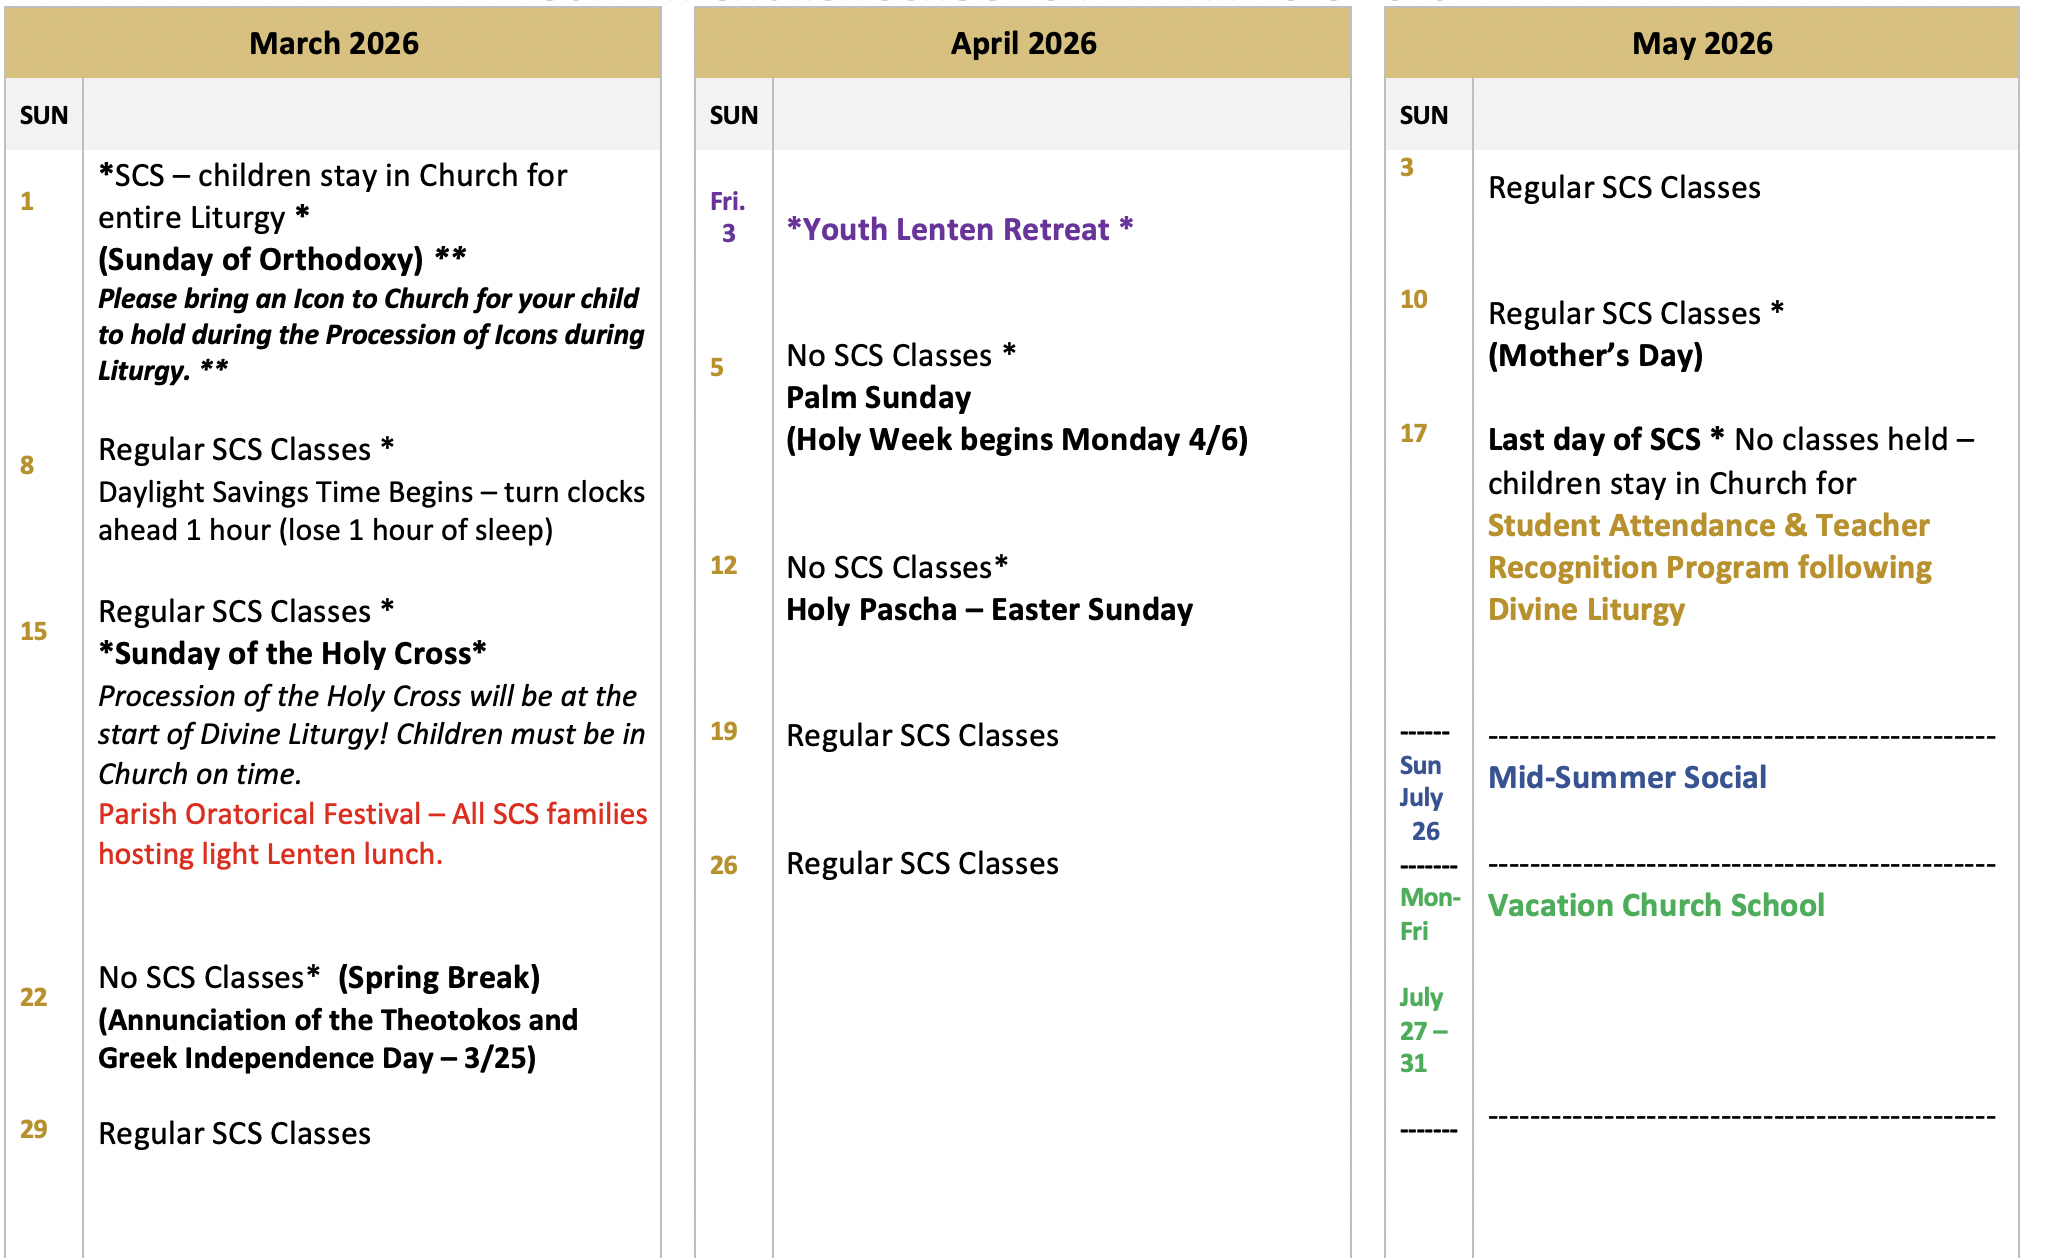Click the Spring Break text
Image resolution: width=2046 pixels, height=1258 pixels.
pos(439,977)
